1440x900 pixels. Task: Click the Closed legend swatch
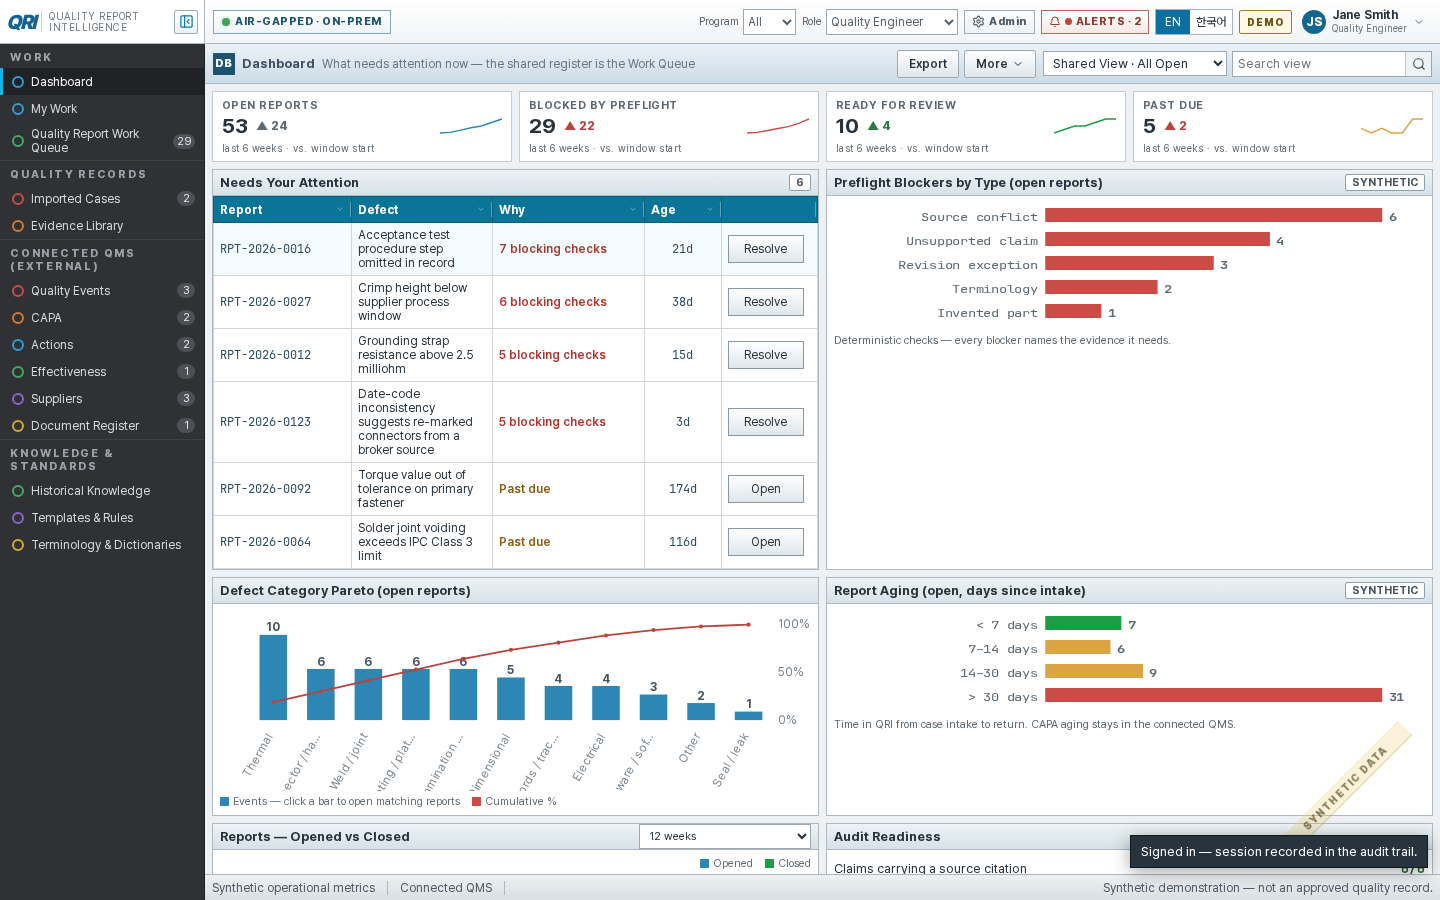click(x=770, y=864)
